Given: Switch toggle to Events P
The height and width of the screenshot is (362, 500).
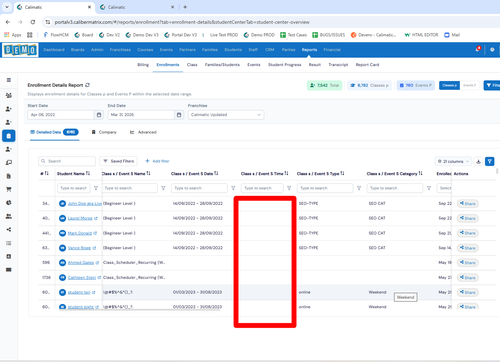Looking at the screenshot, I should (x=470, y=86).
